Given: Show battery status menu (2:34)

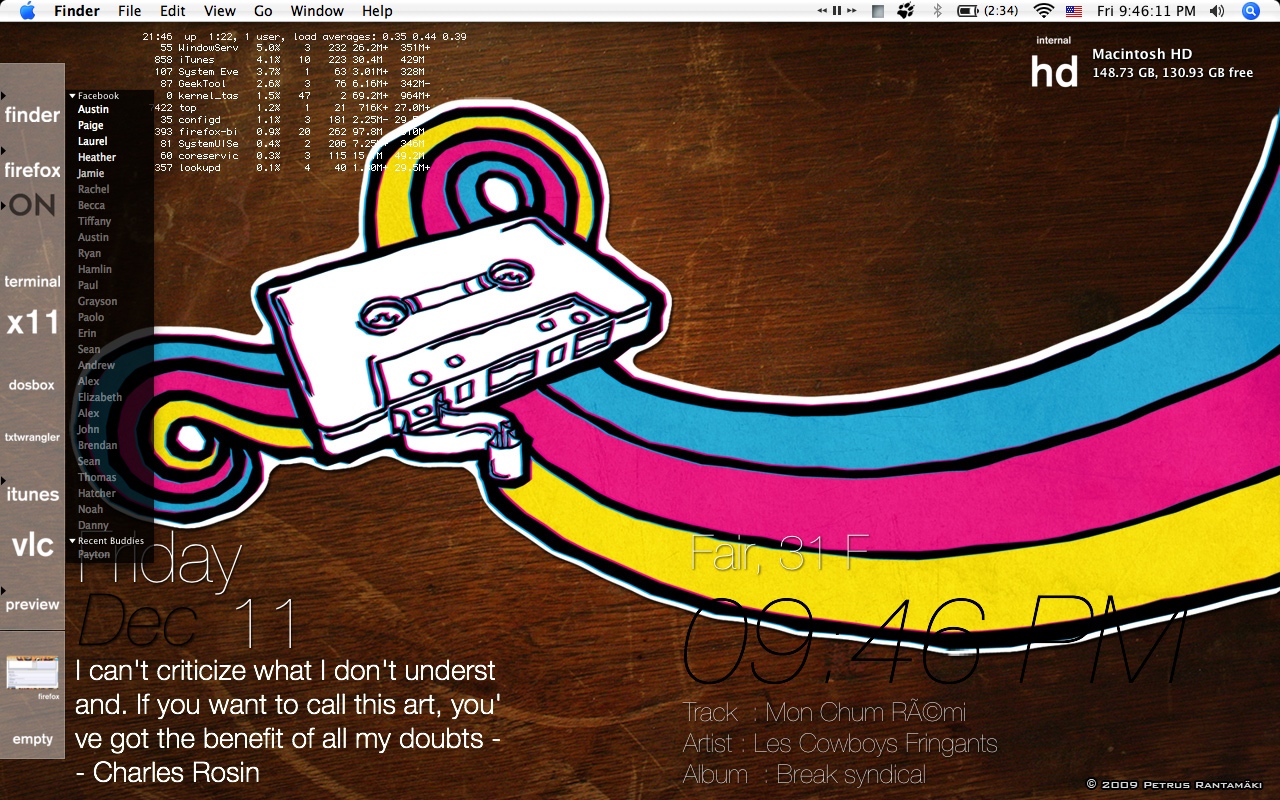Looking at the screenshot, I should (987, 11).
